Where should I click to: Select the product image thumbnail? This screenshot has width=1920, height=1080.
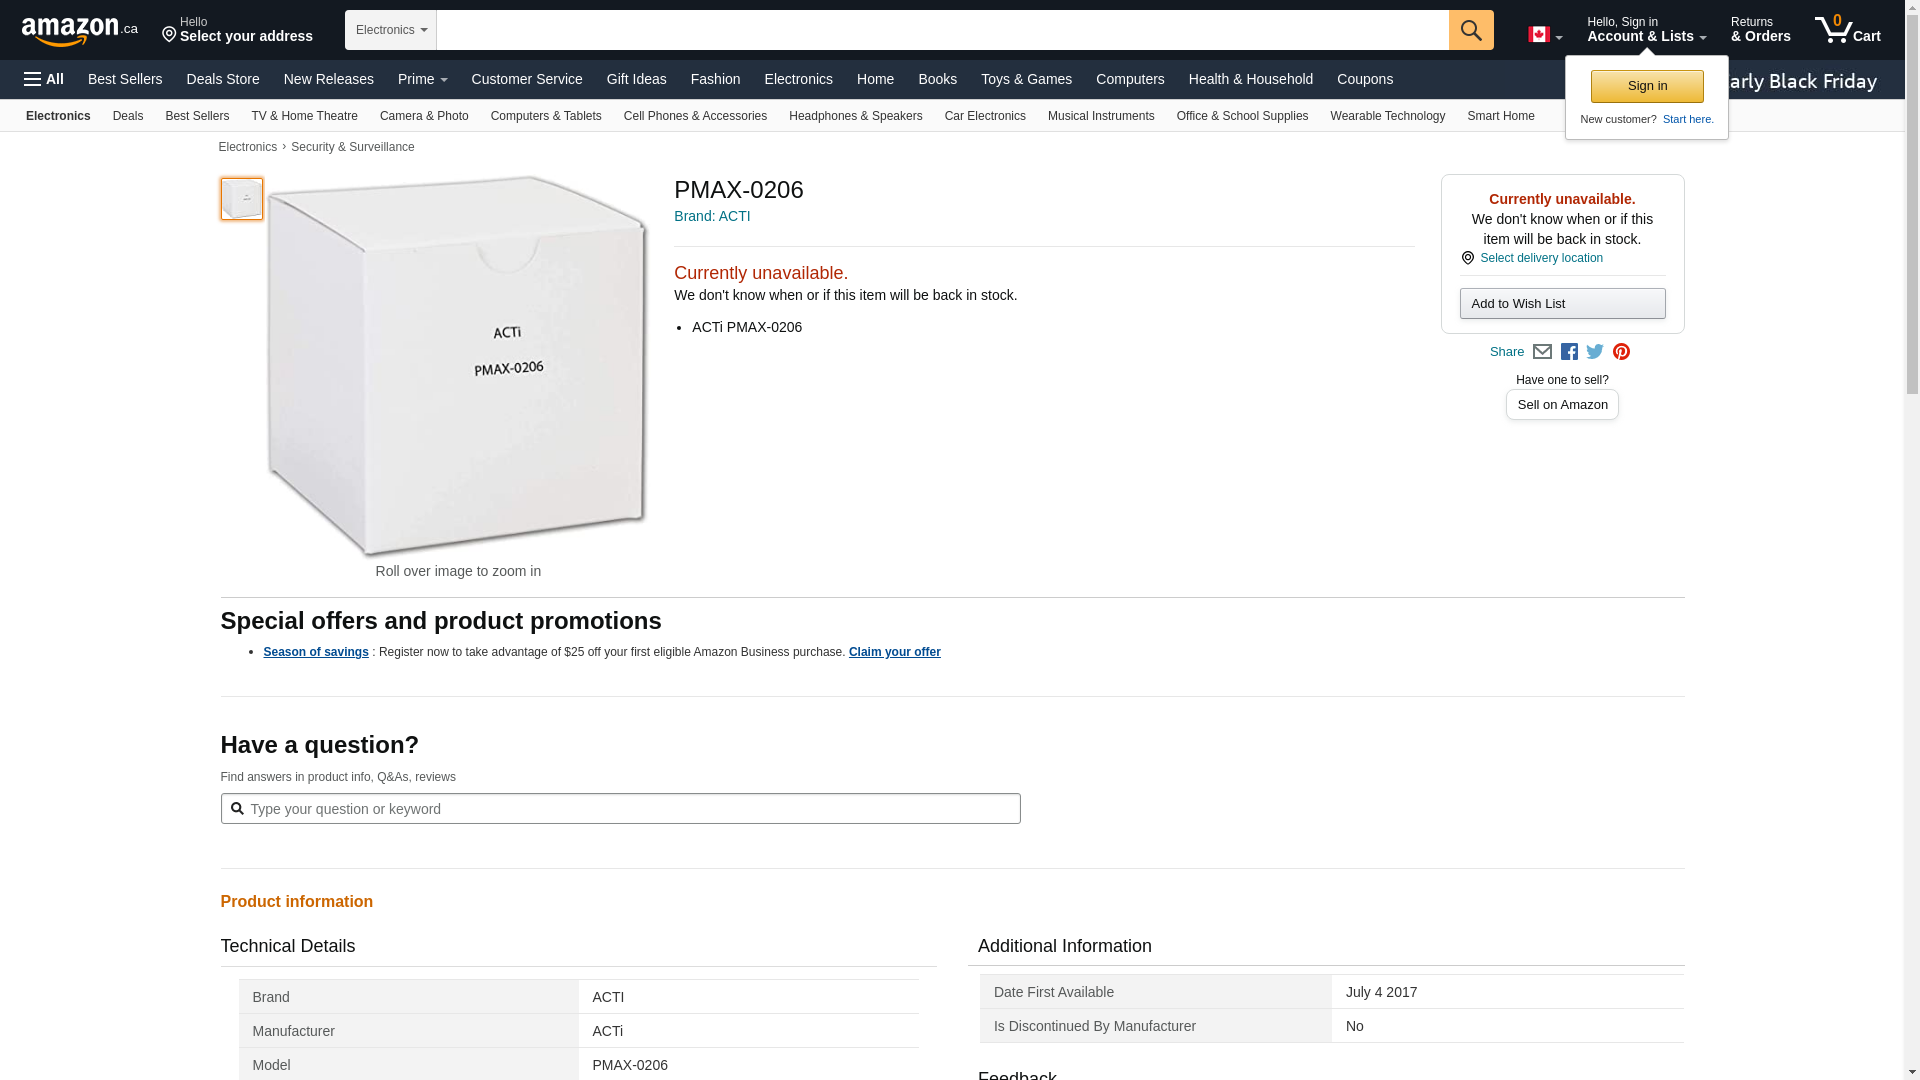coord(242,199)
